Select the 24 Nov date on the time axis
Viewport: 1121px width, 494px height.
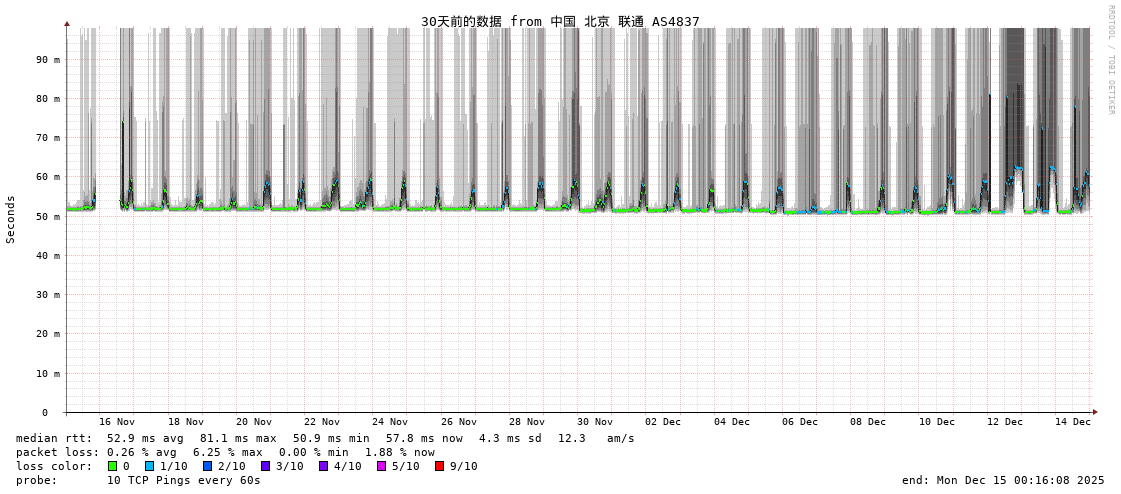(390, 422)
